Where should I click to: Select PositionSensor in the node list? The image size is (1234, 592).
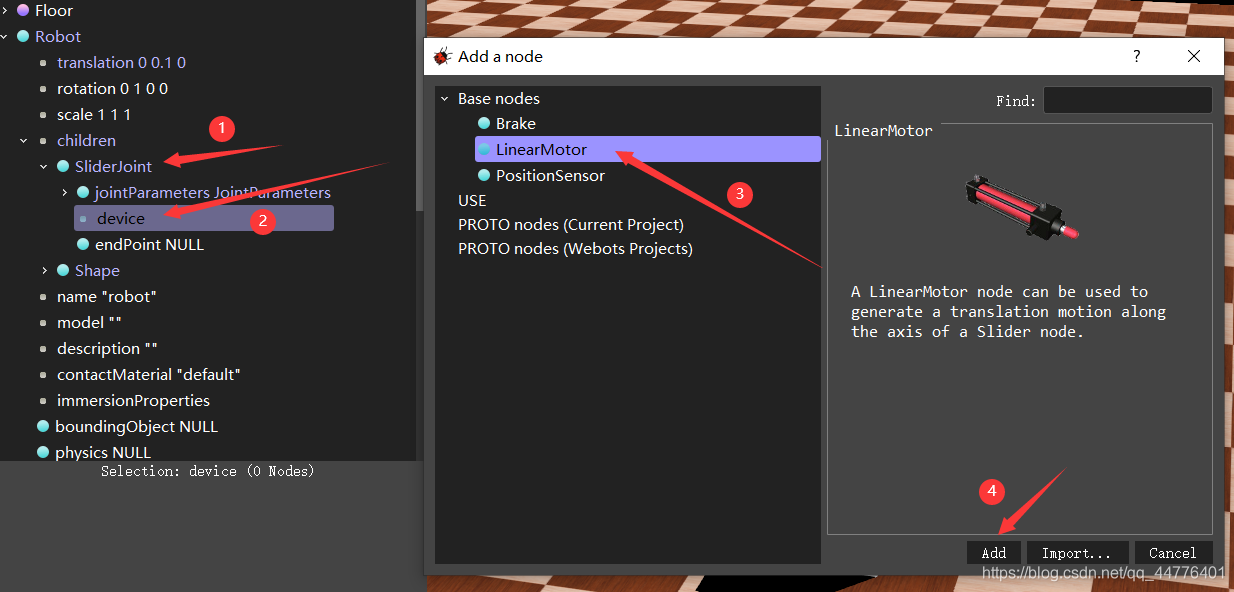click(x=550, y=175)
